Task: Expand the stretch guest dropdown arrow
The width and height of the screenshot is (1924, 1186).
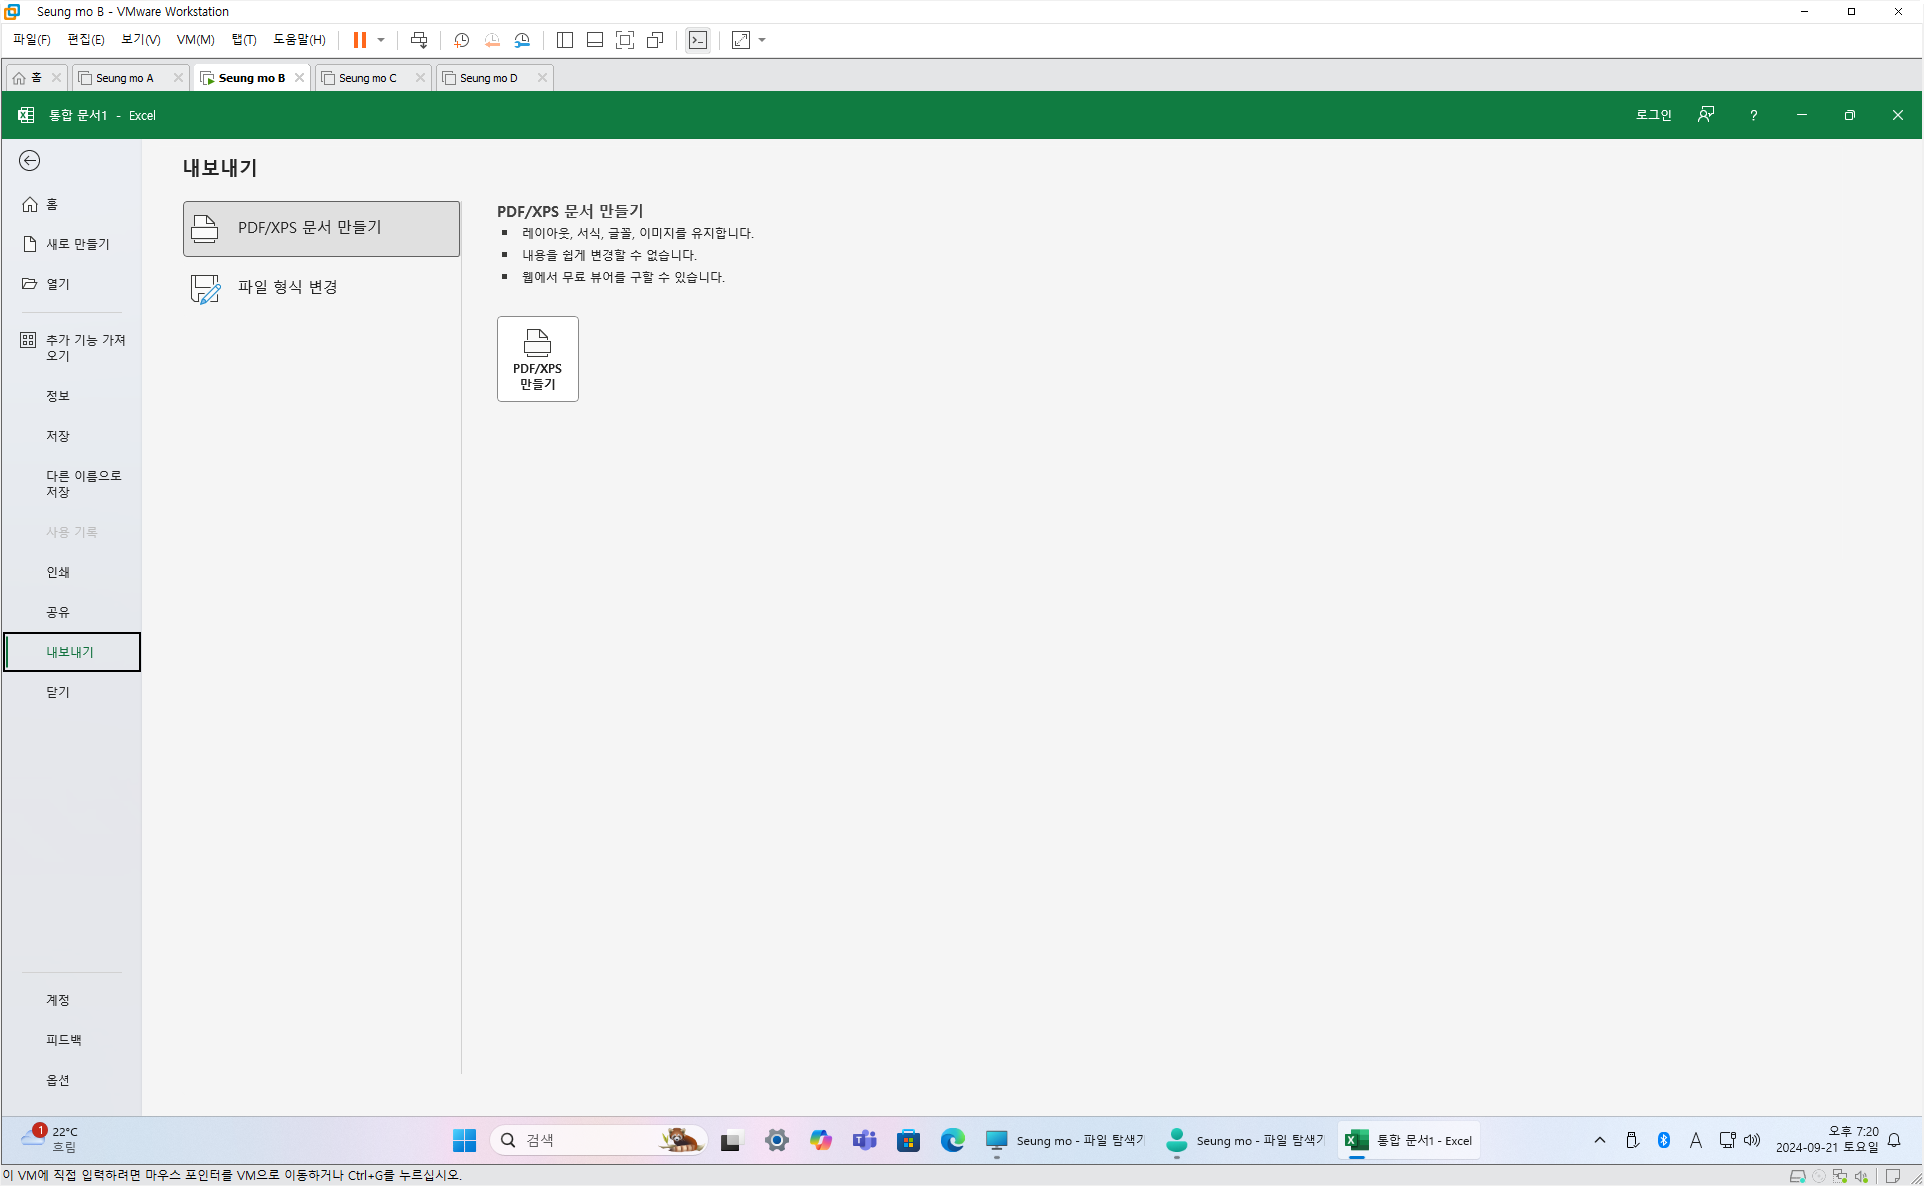Action: pos(762,40)
